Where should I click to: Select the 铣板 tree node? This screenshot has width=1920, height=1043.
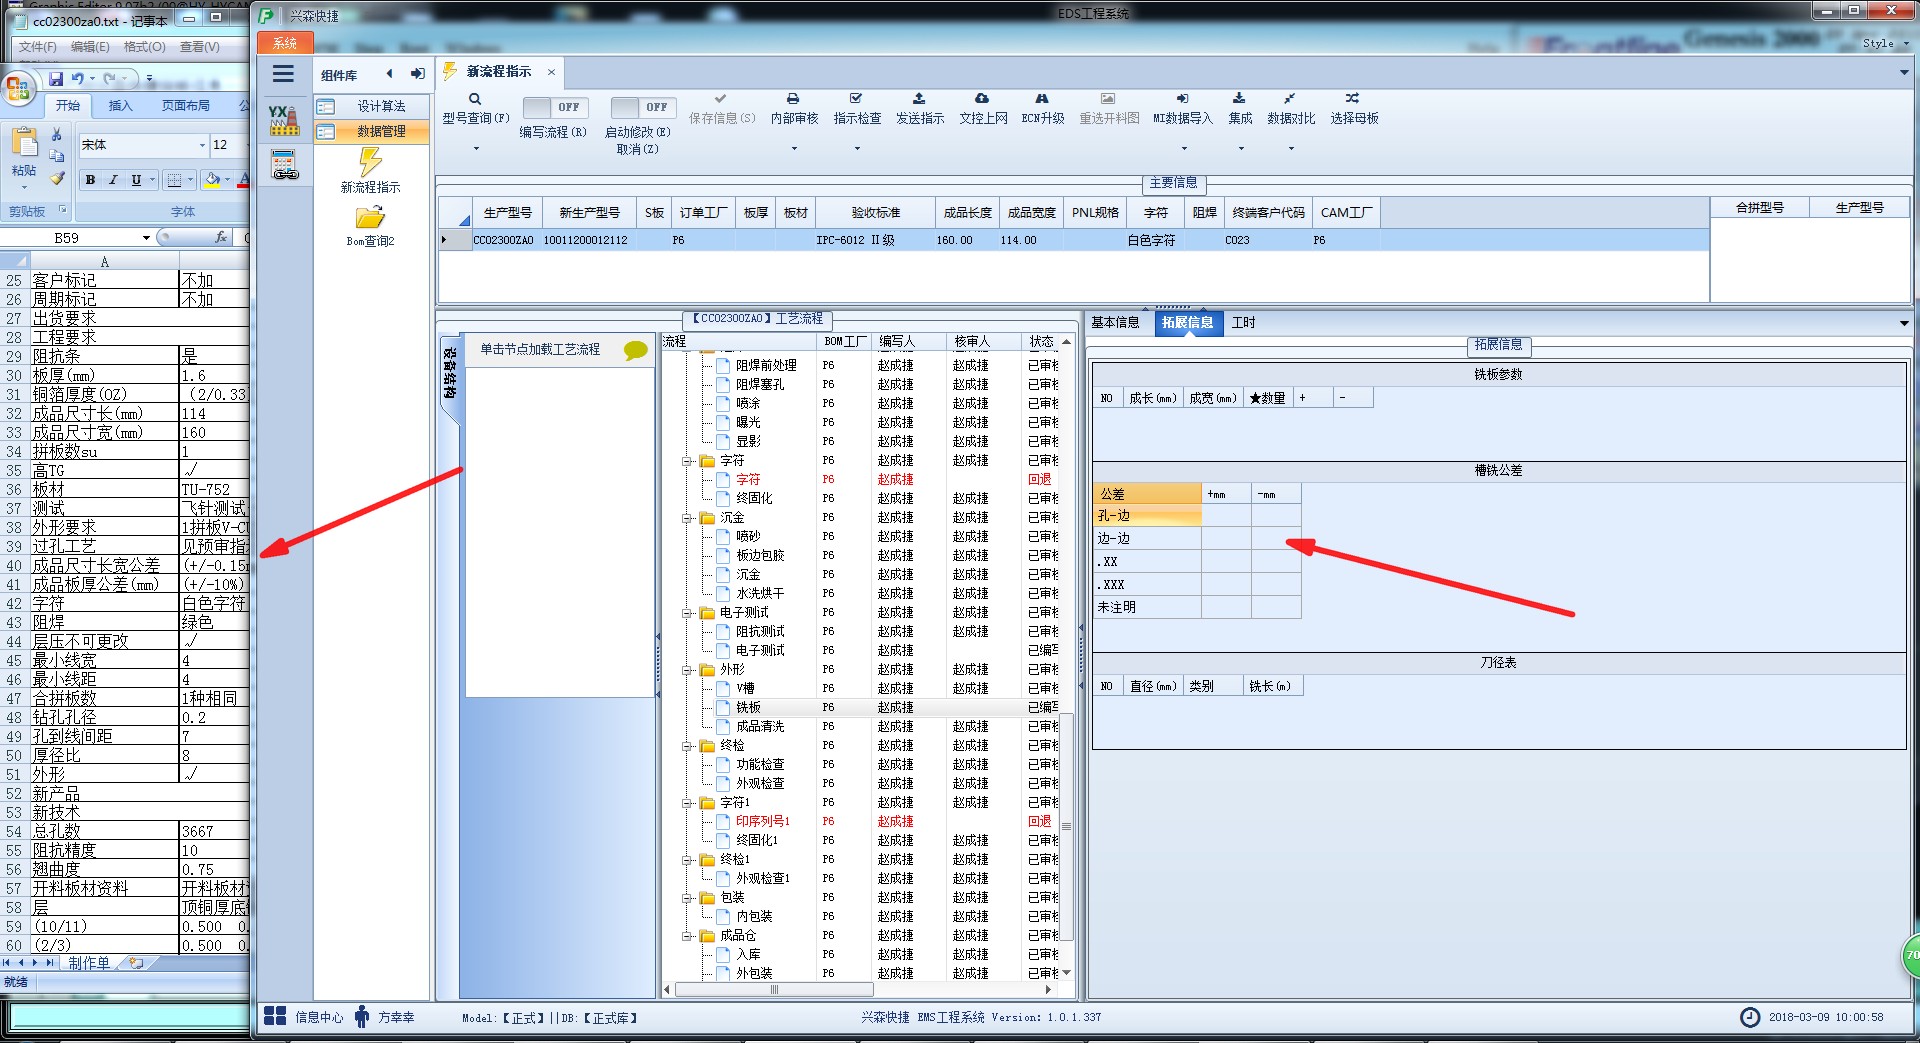tap(748, 708)
